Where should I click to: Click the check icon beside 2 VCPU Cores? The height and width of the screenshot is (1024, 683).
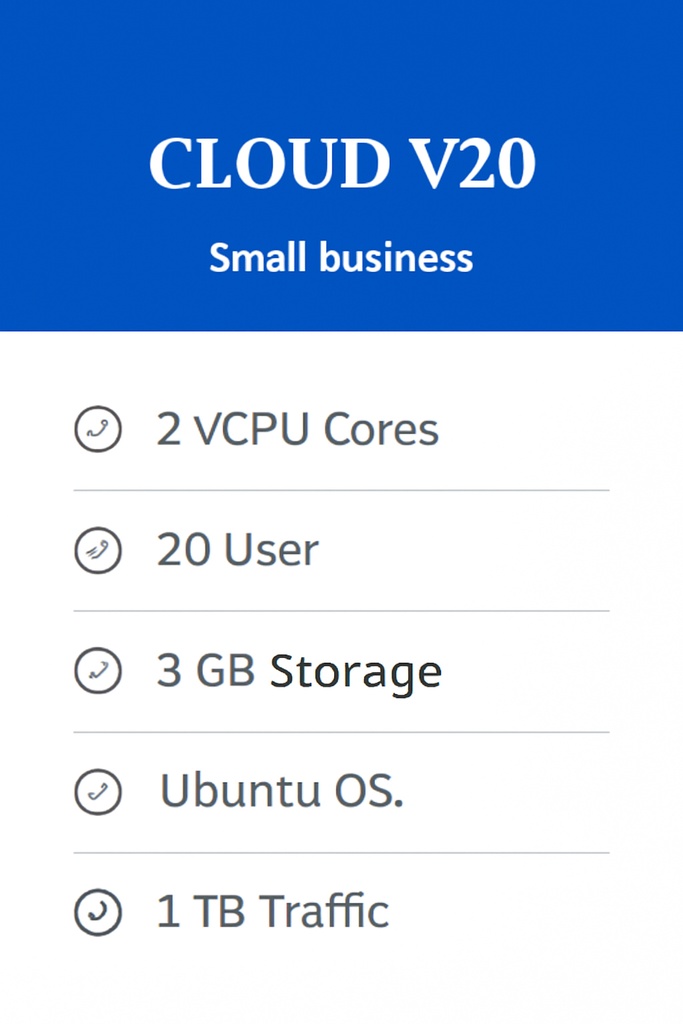98,430
